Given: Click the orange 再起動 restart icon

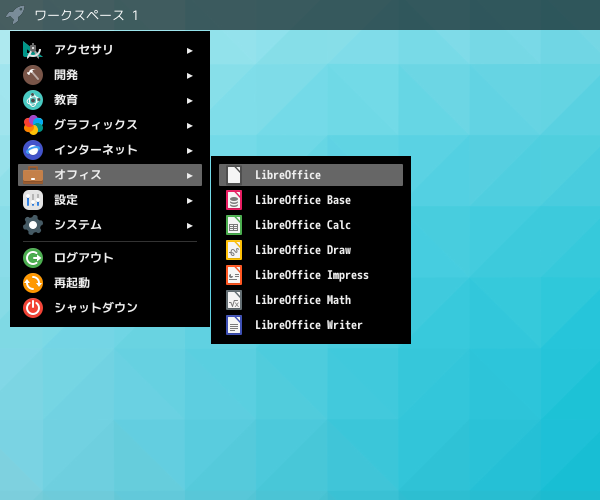Looking at the screenshot, I should (33, 283).
